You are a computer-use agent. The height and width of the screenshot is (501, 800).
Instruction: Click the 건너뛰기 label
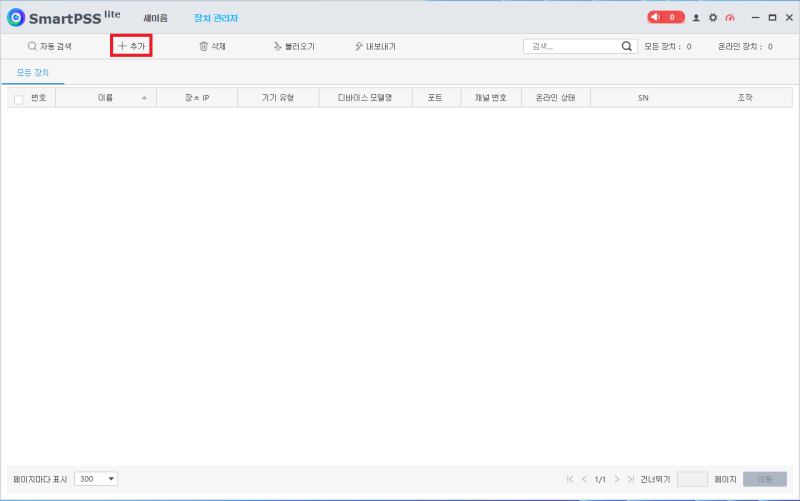point(656,480)
